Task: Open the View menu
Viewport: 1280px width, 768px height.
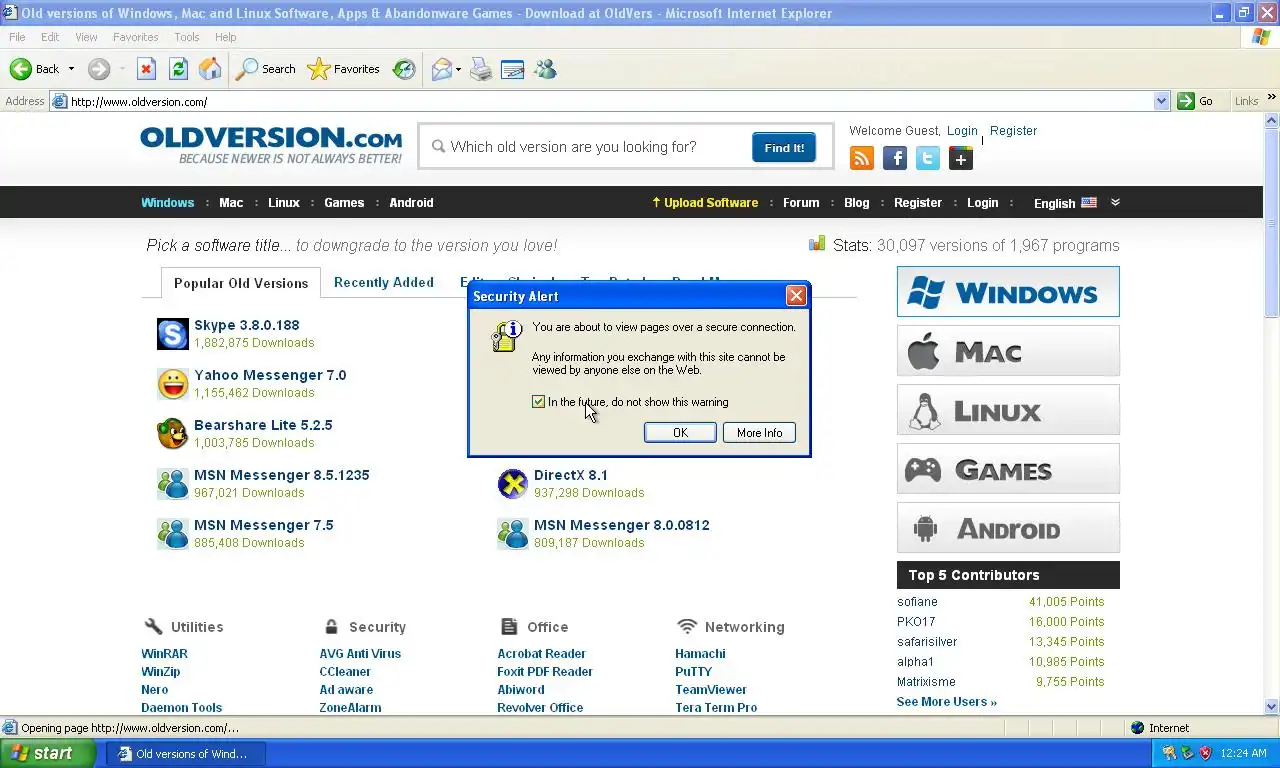Action: click(x=86, y=37)
